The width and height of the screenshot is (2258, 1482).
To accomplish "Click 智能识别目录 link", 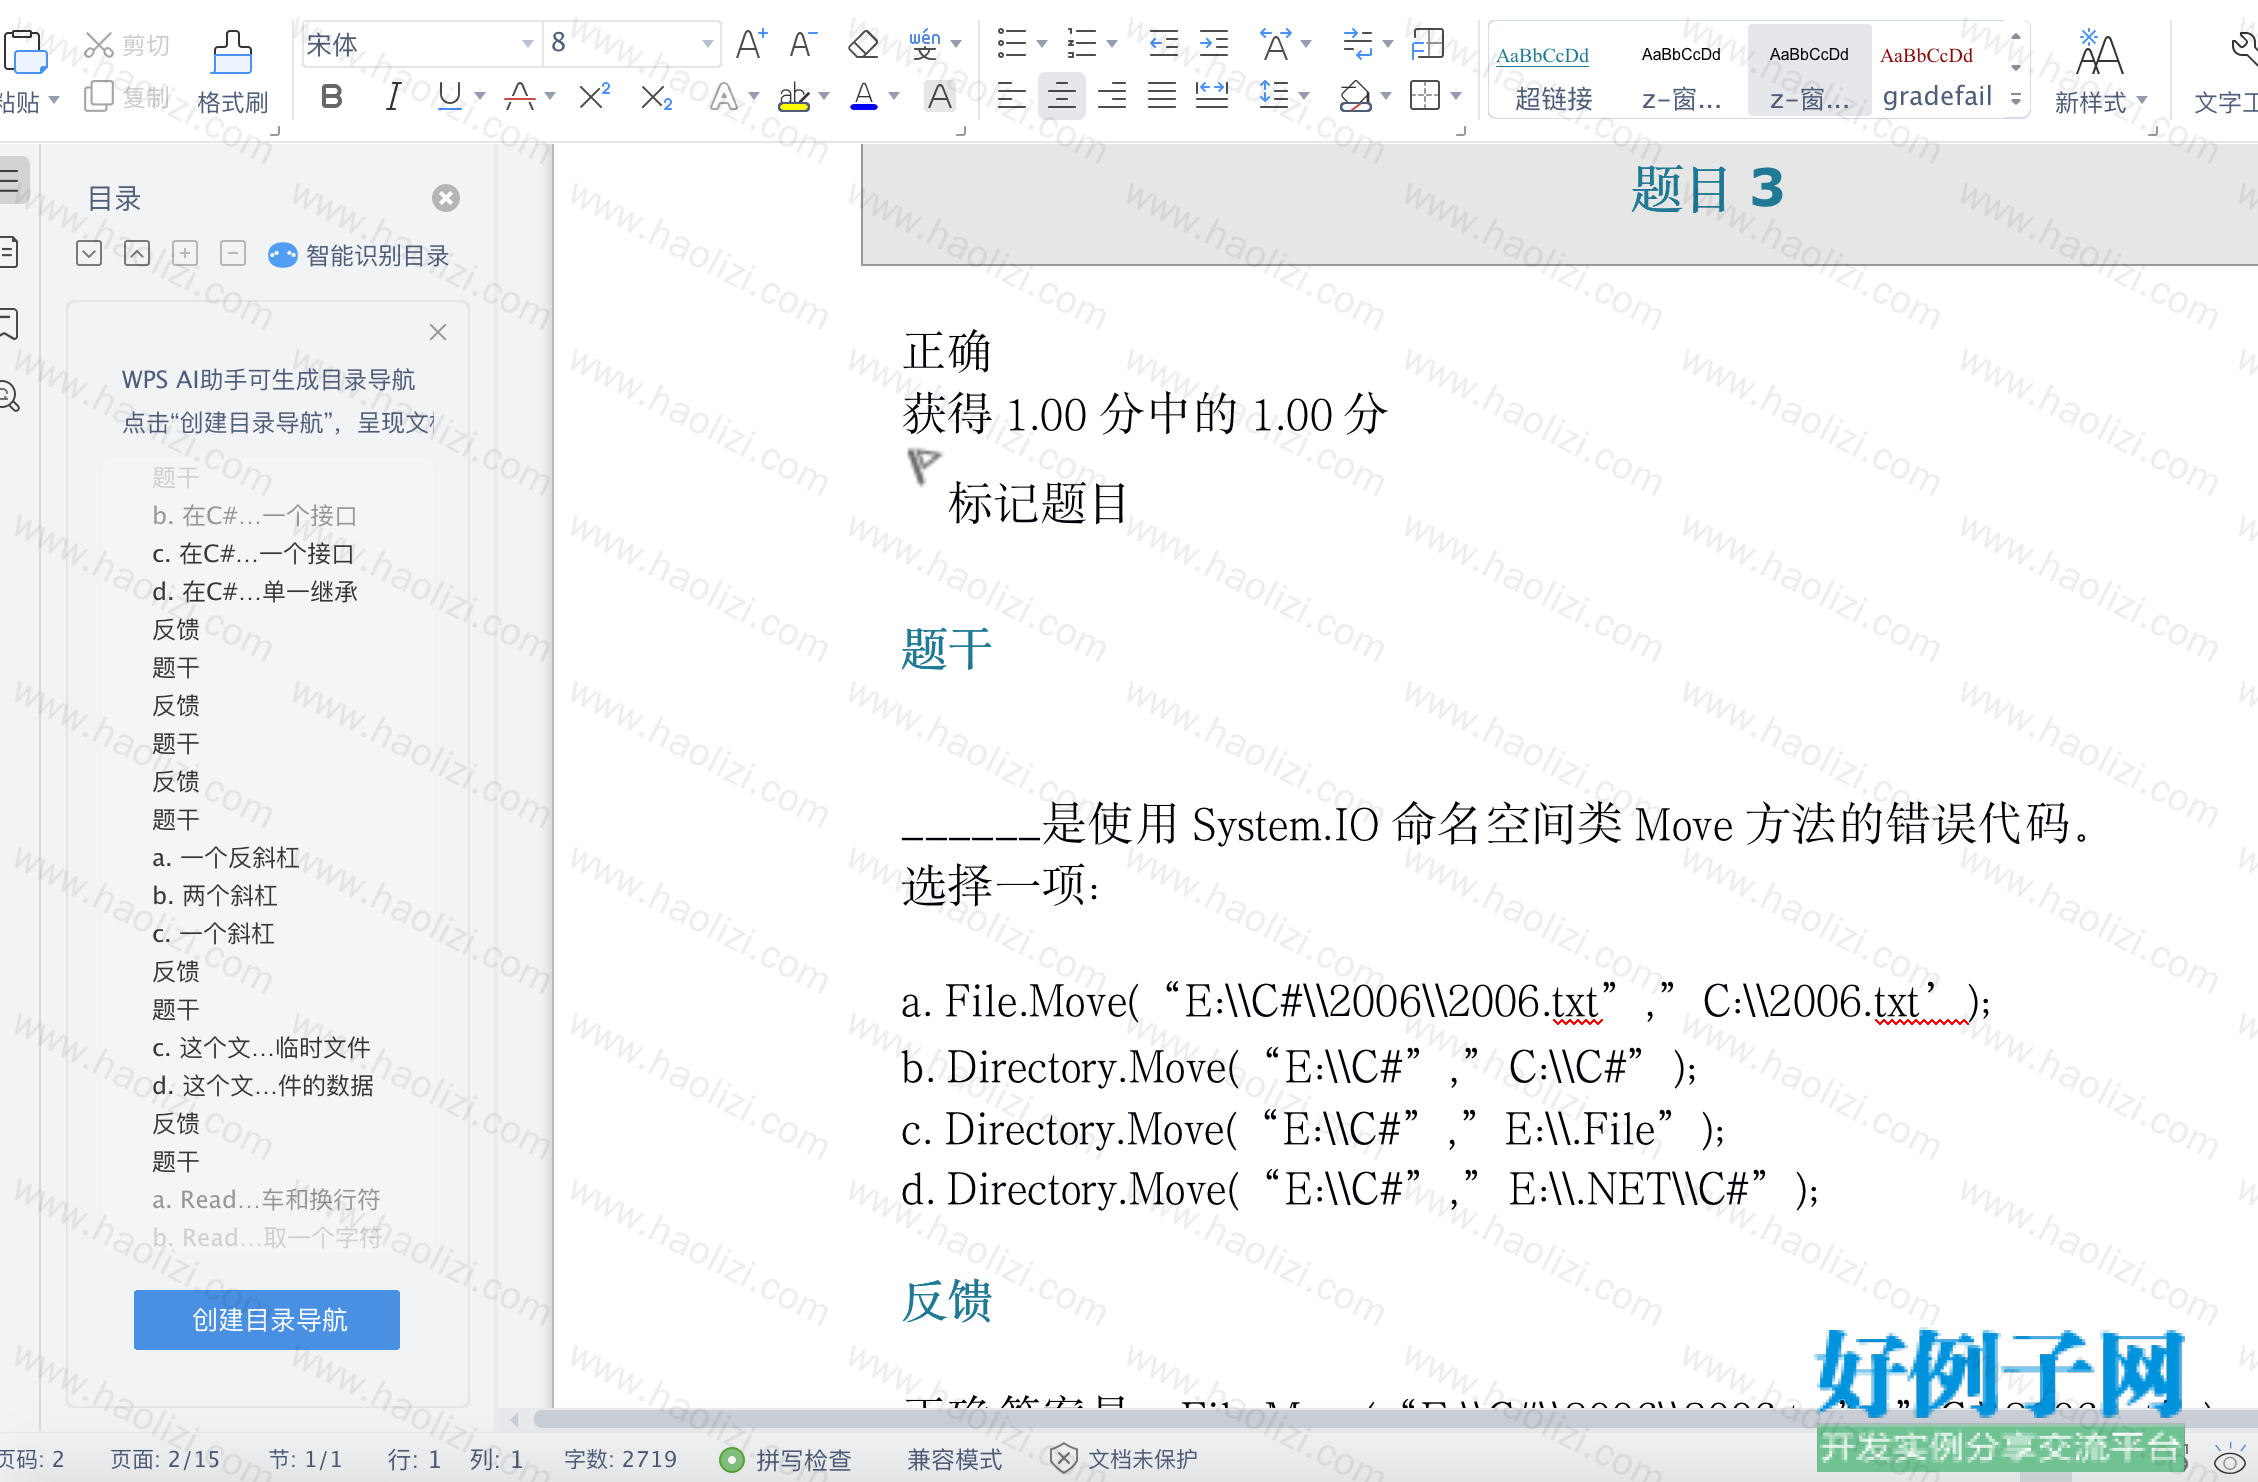I will tap(360, 256).
